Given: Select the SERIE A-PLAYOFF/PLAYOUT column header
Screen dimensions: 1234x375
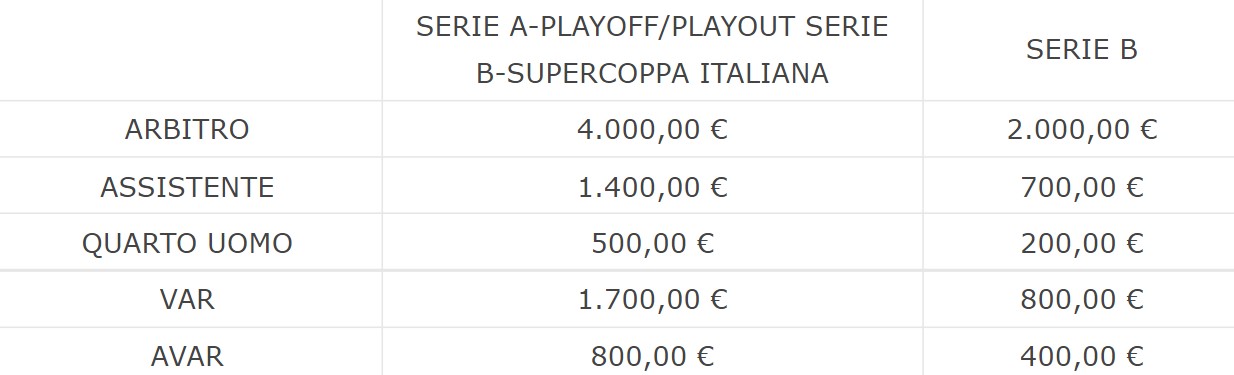Looking at the screenshot, I should pos(652,50).
